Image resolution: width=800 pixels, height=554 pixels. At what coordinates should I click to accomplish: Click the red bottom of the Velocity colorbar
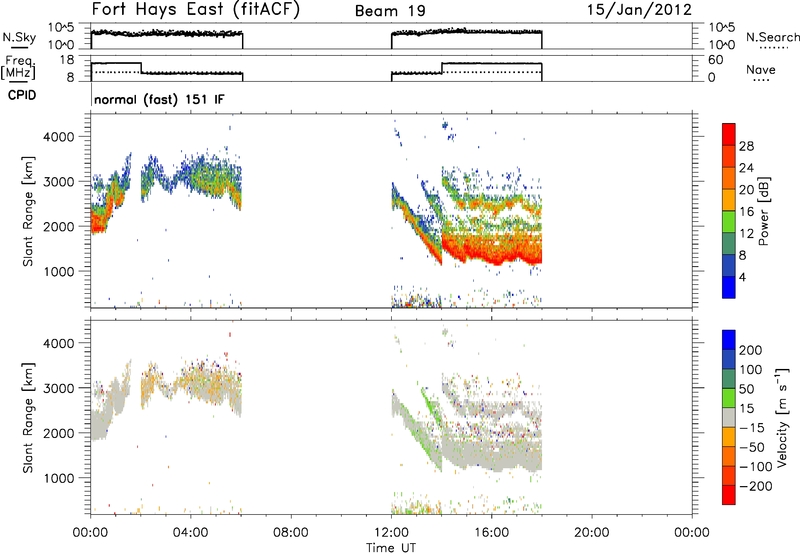(x=729, y=495)
